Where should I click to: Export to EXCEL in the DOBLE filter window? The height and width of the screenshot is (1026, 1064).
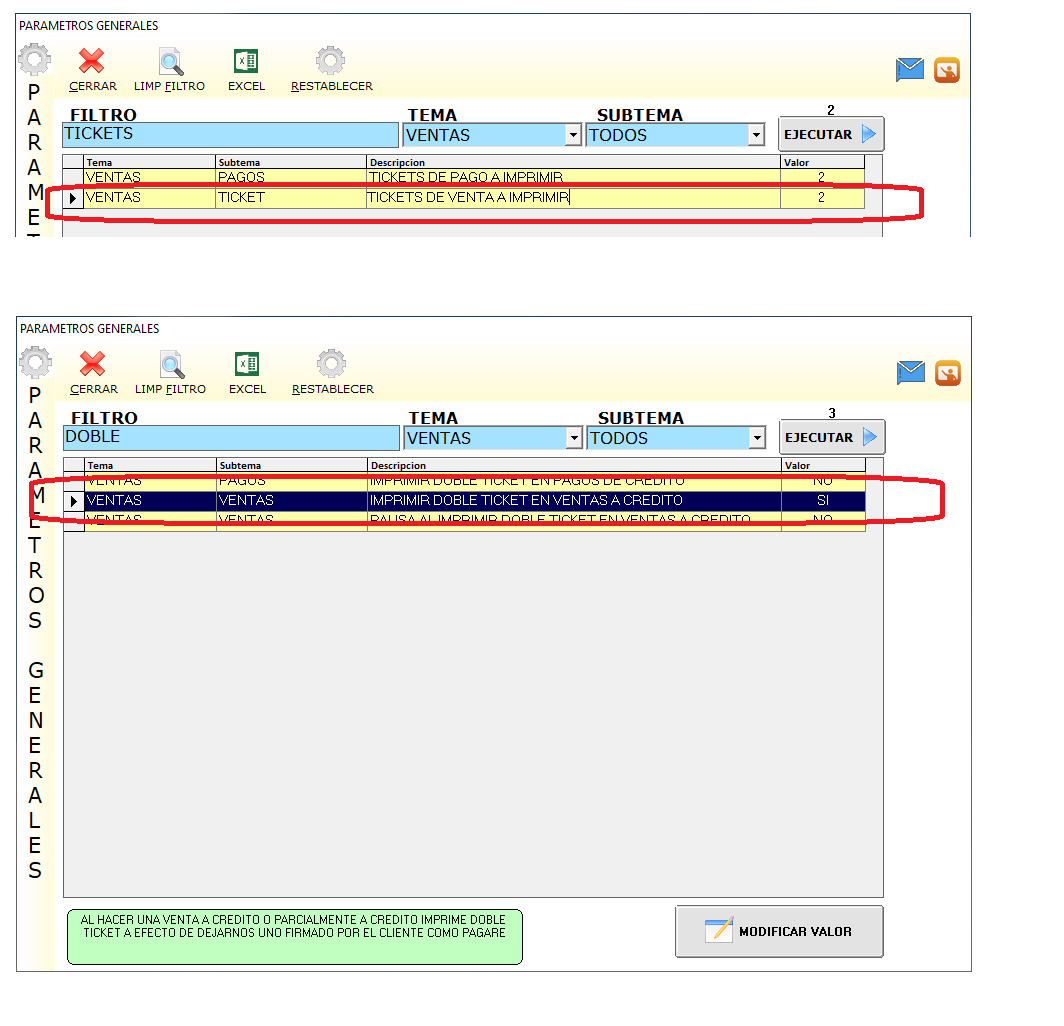tap(247, 366)
